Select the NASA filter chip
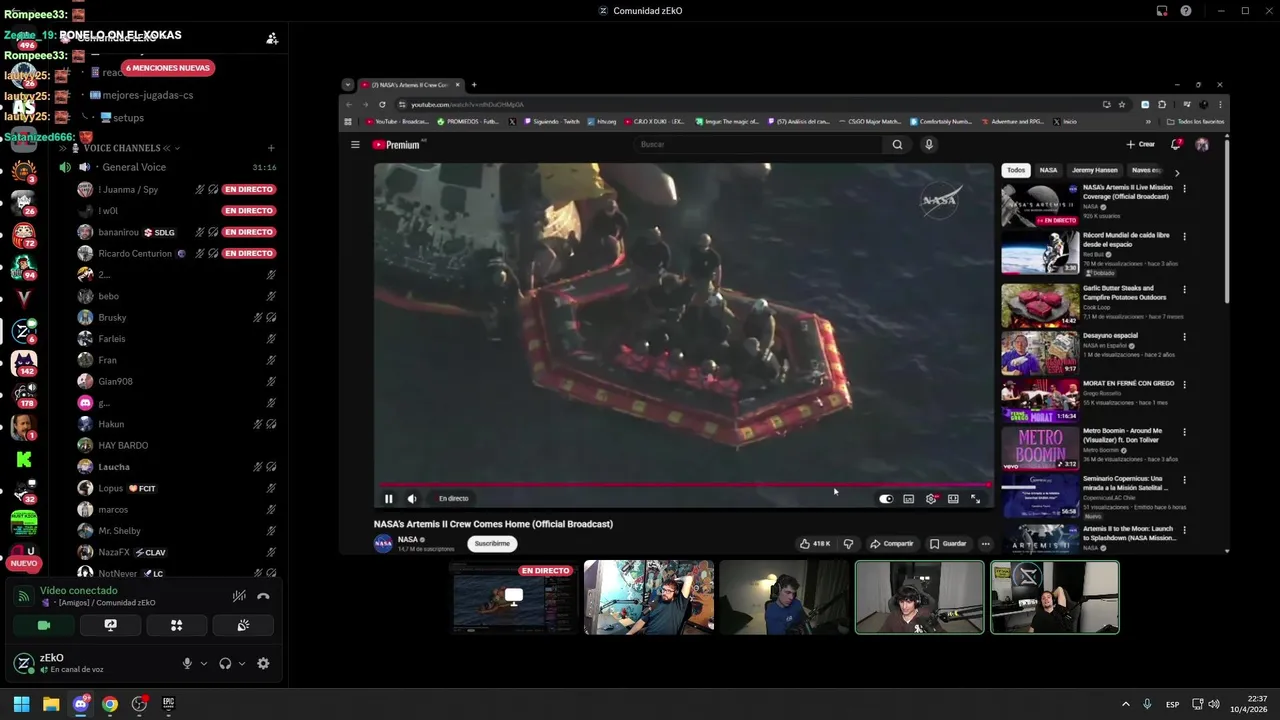Screen dimensions: 1280x720 pos(1048,170)
